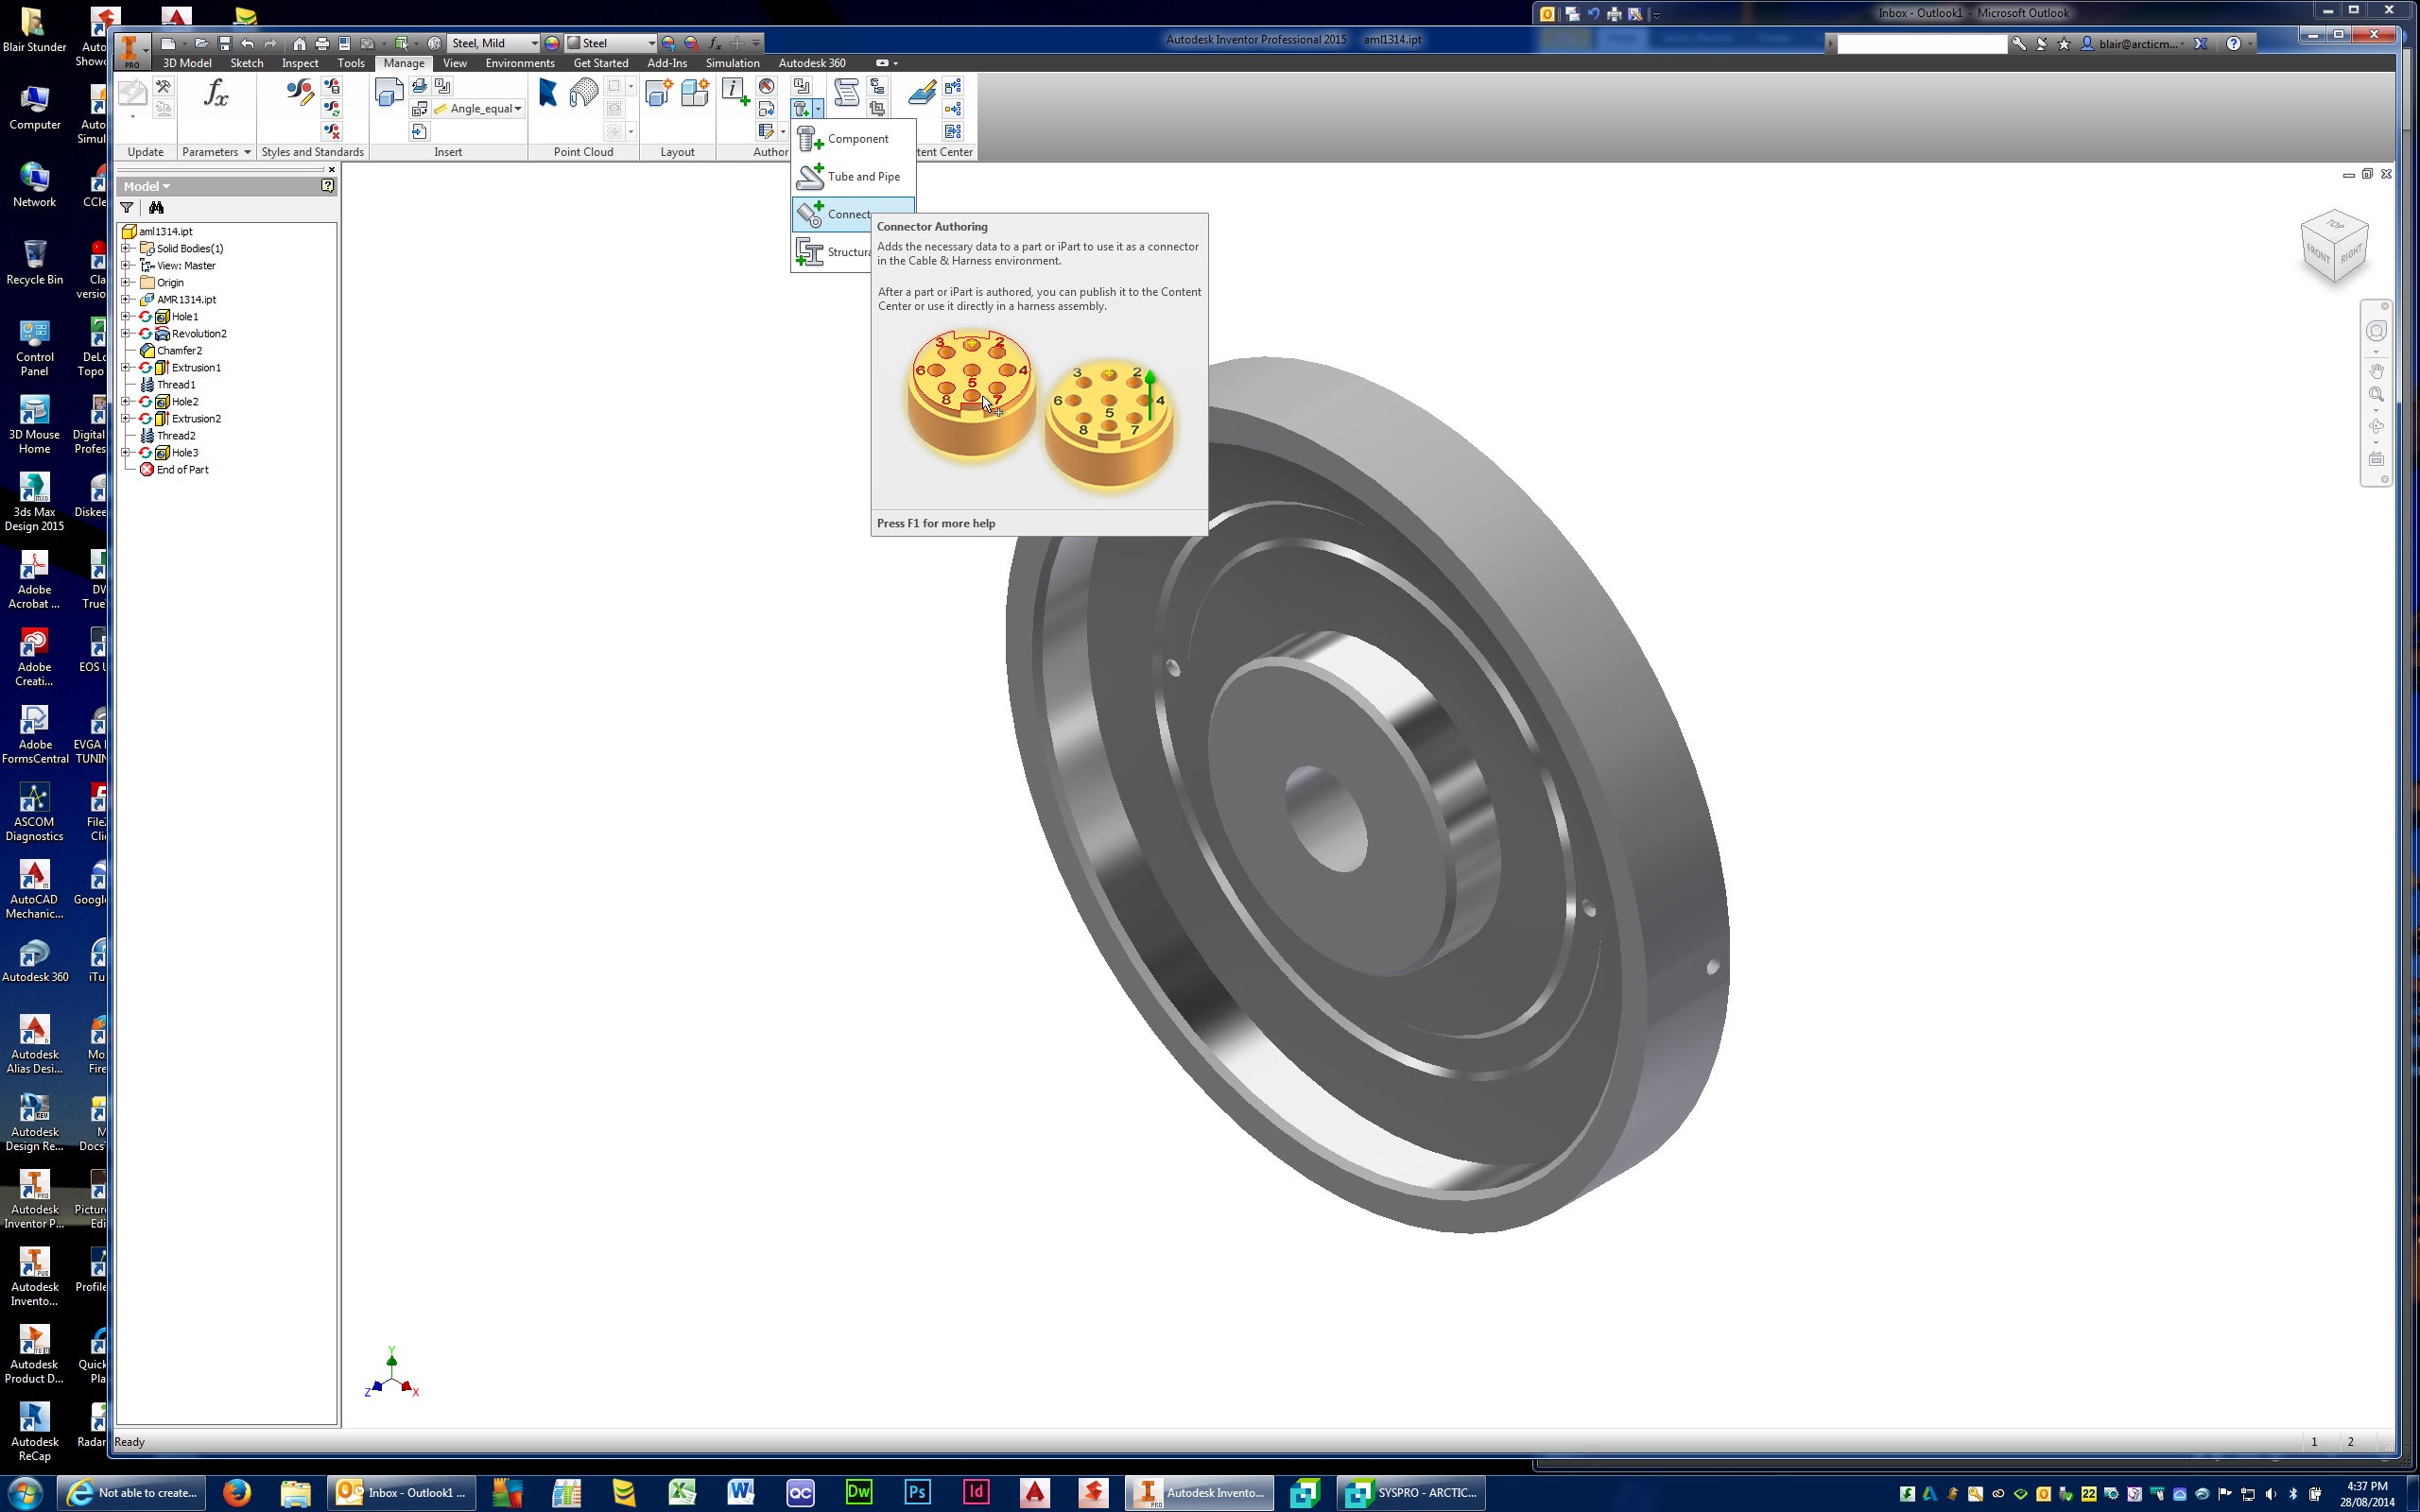The width and height of the screenshot is (2420, 1512).
Task: Expand the Solid Bodies(1) node
Action: [x=126, y=248]
